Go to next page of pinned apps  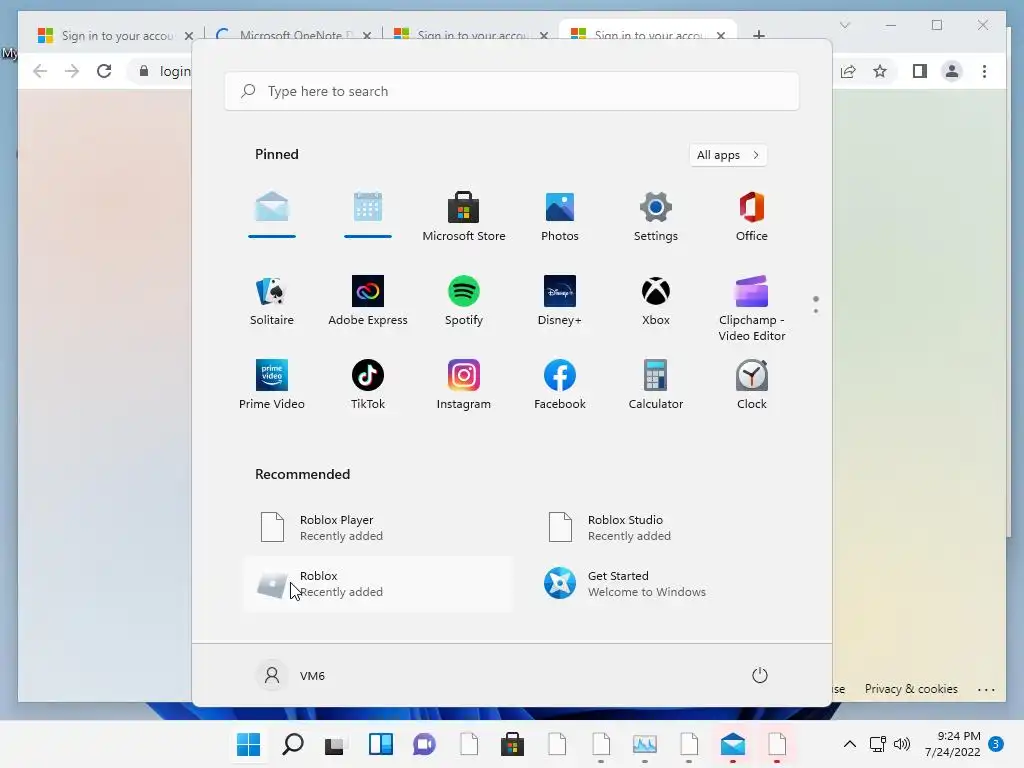tap(816, 311)
